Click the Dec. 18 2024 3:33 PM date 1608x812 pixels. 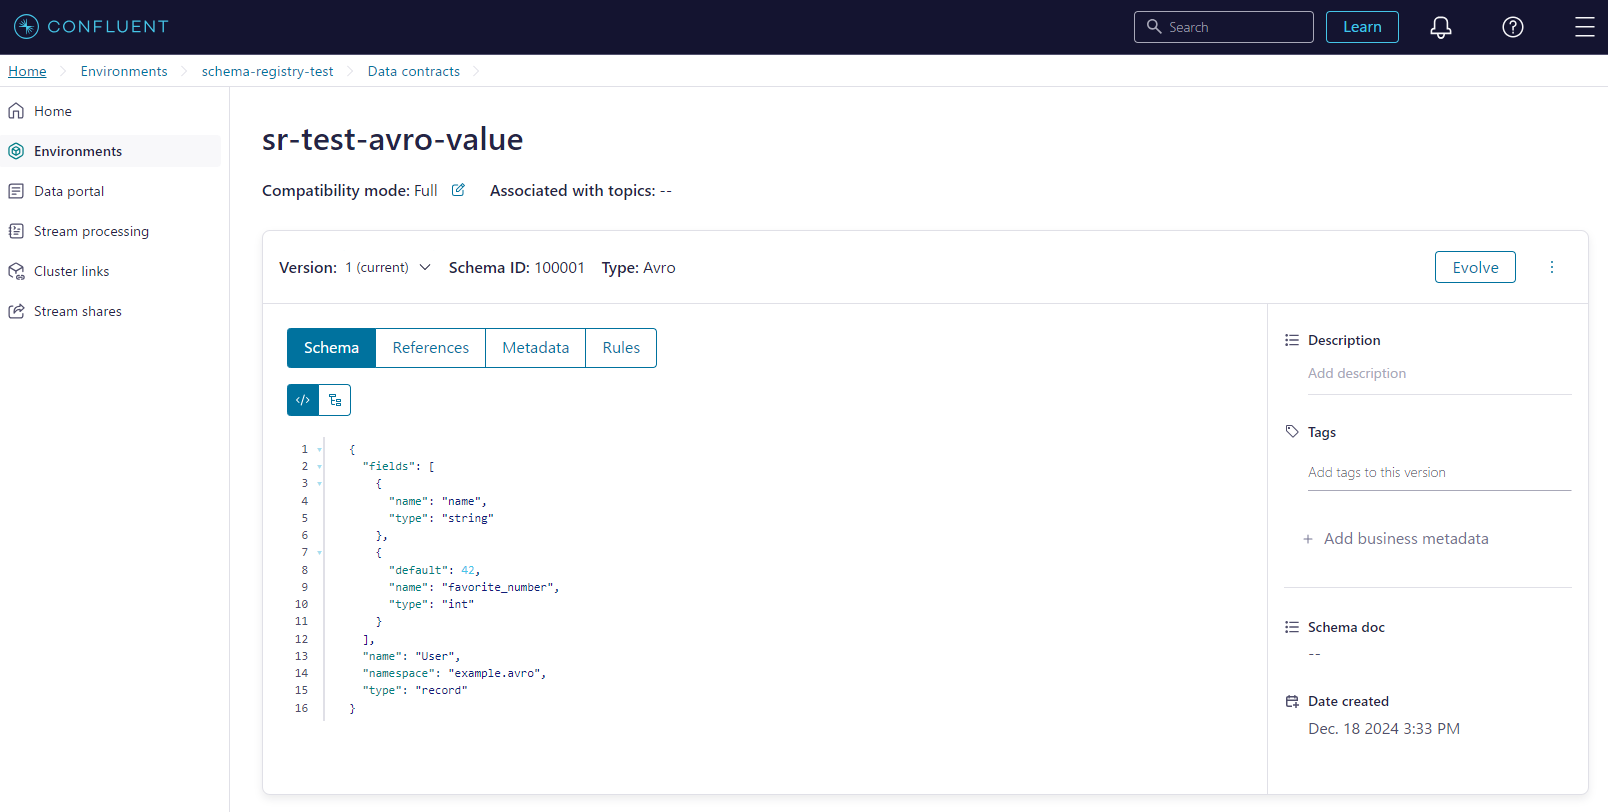click(1384, 729)
